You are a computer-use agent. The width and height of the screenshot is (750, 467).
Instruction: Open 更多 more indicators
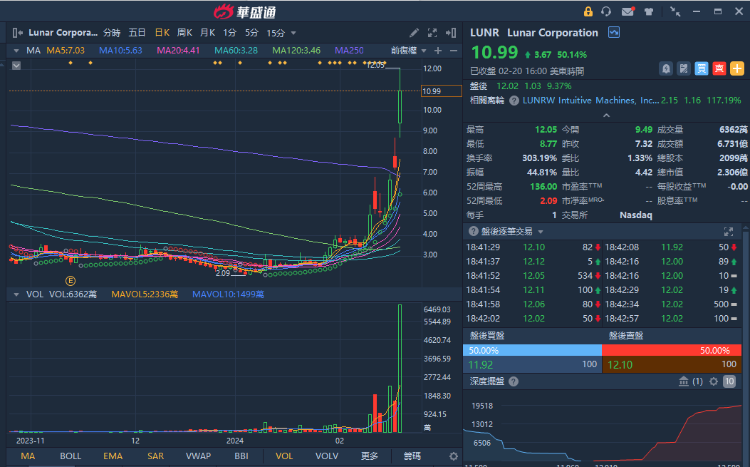pyautogui.click(x=369, y=456)
